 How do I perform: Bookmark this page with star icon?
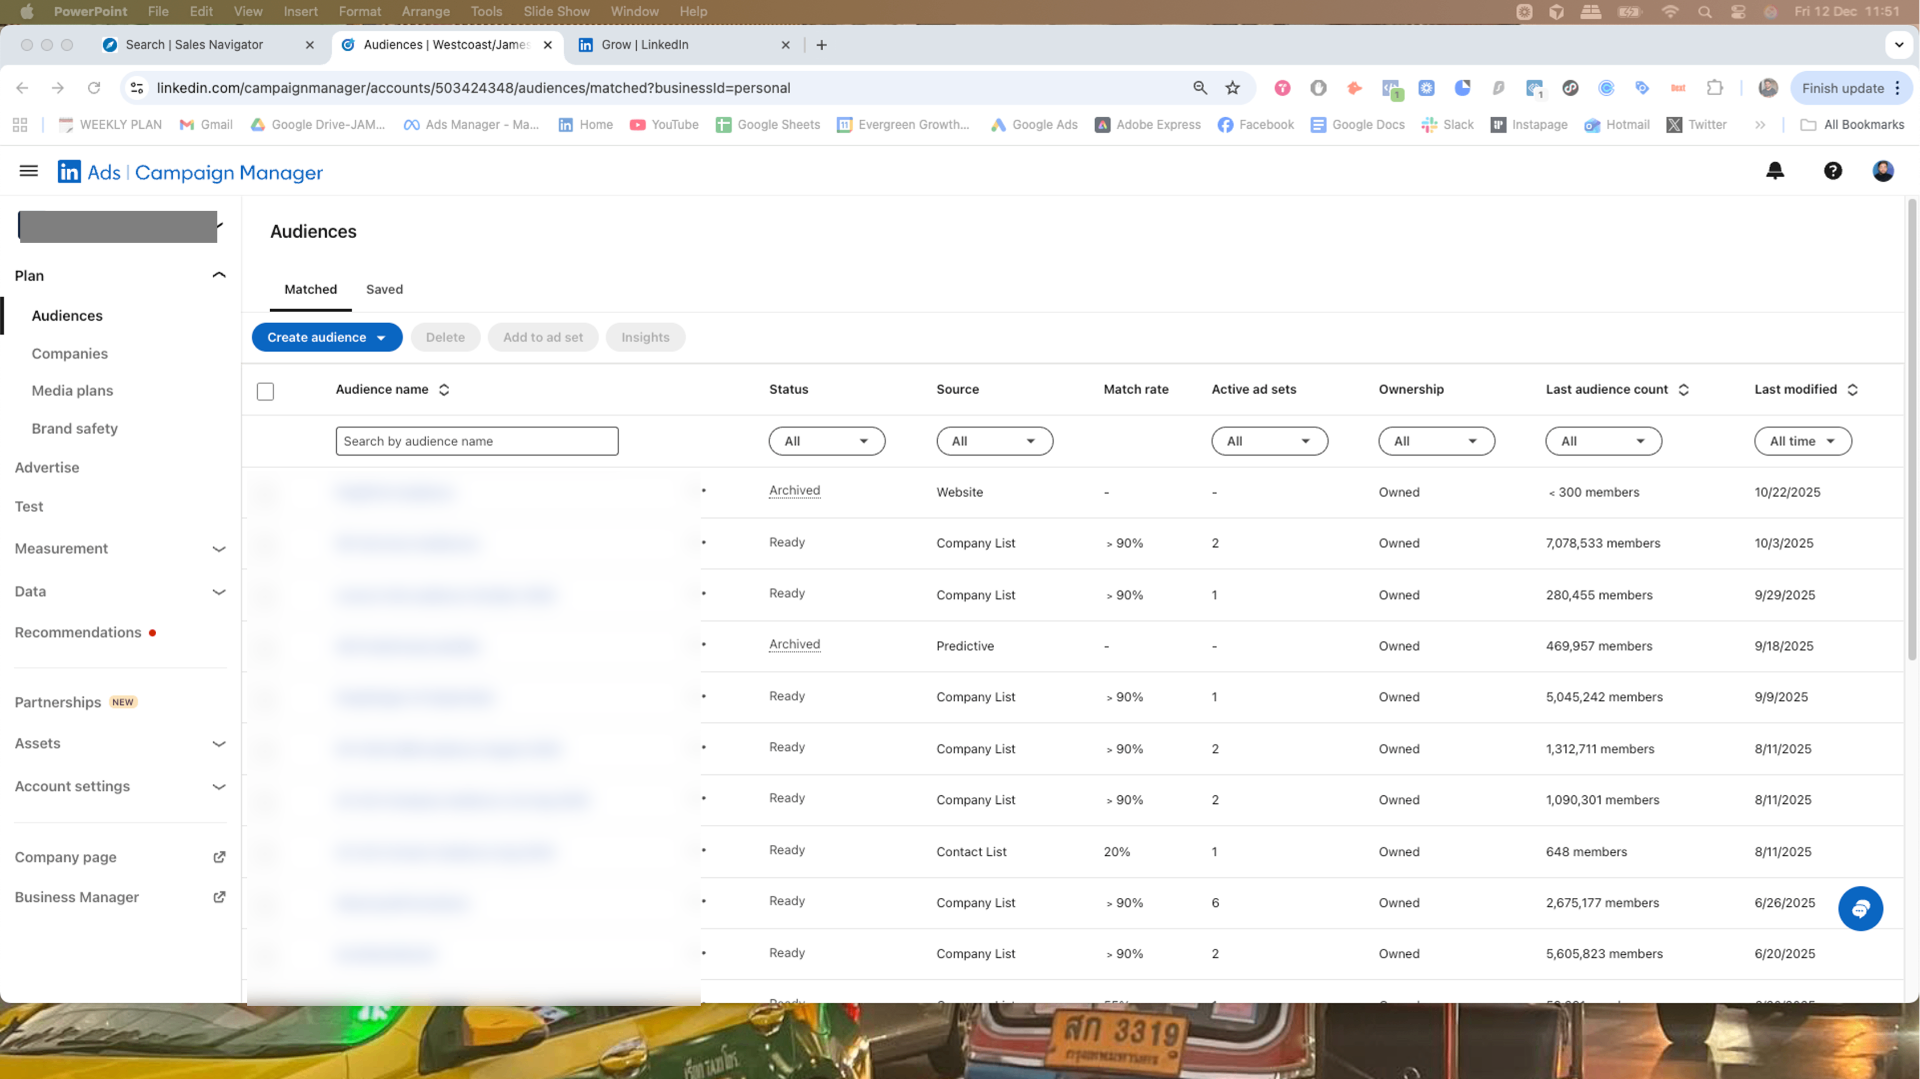click(1232, 88)
